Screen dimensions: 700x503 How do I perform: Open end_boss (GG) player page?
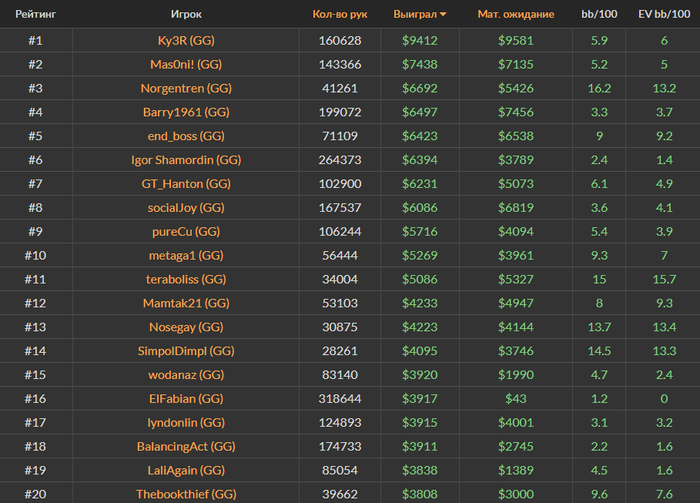pos(186,136)
